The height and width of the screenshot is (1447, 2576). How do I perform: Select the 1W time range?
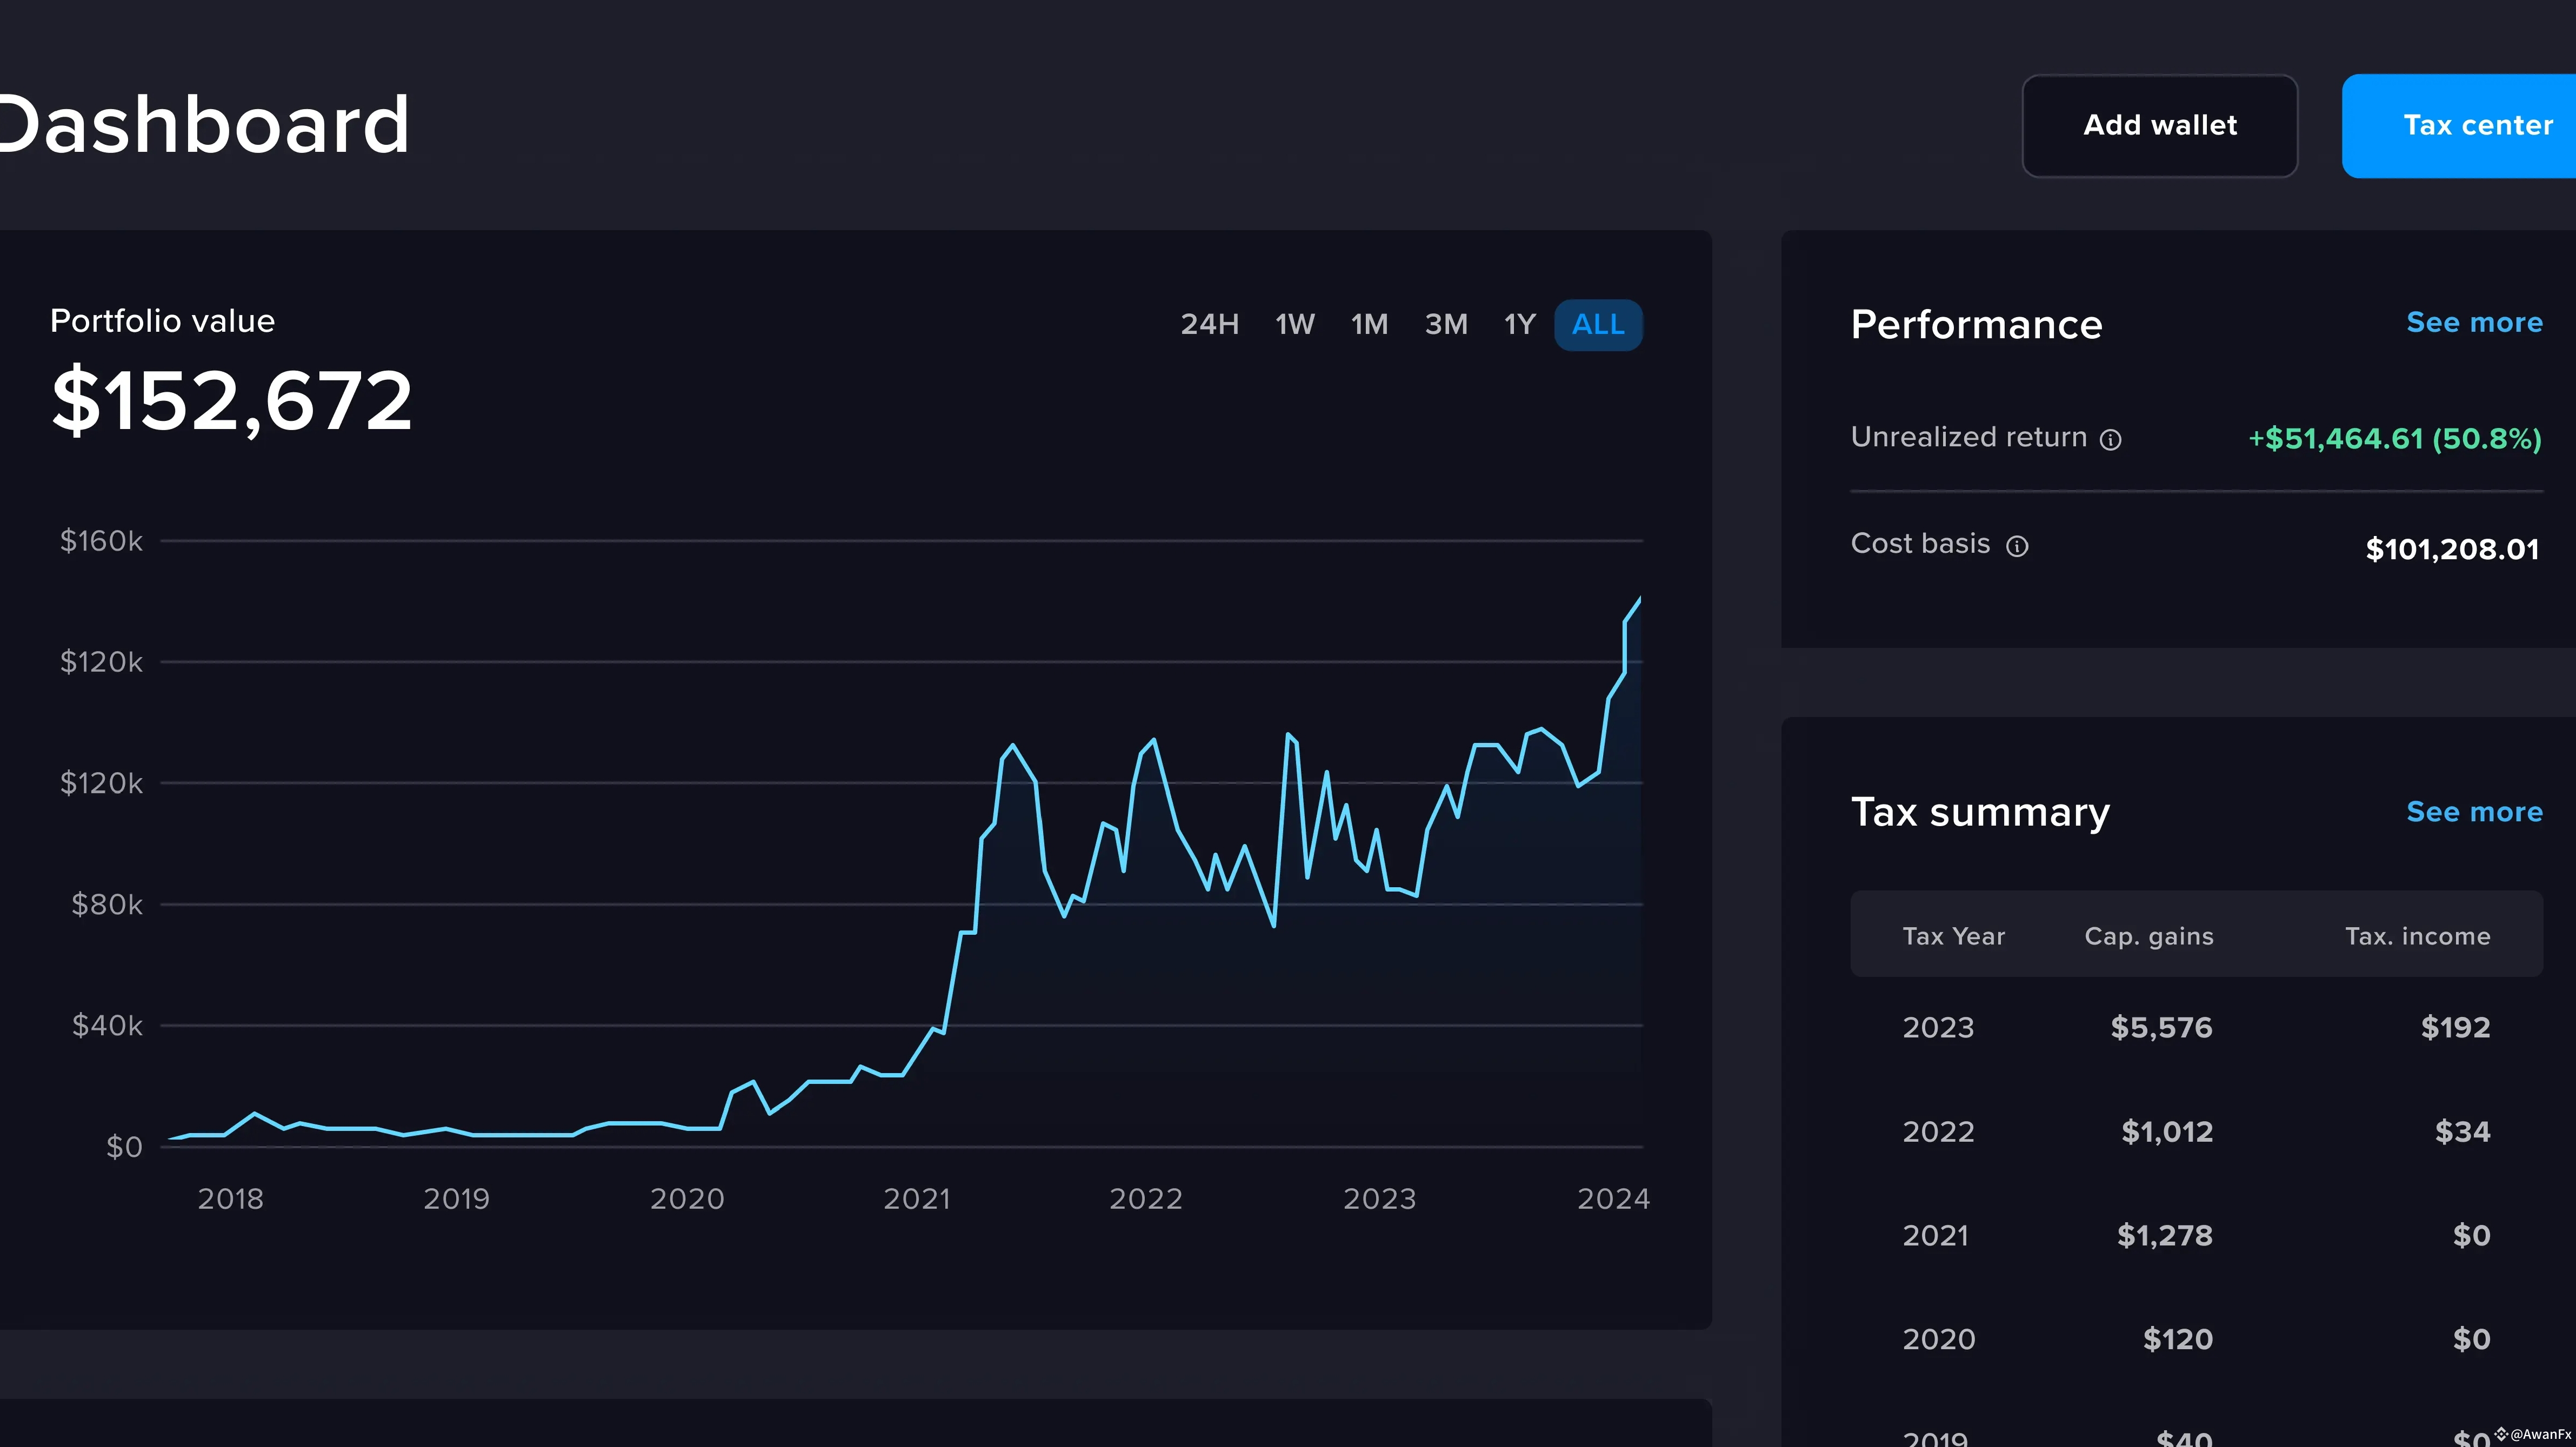coord(1294,325)
